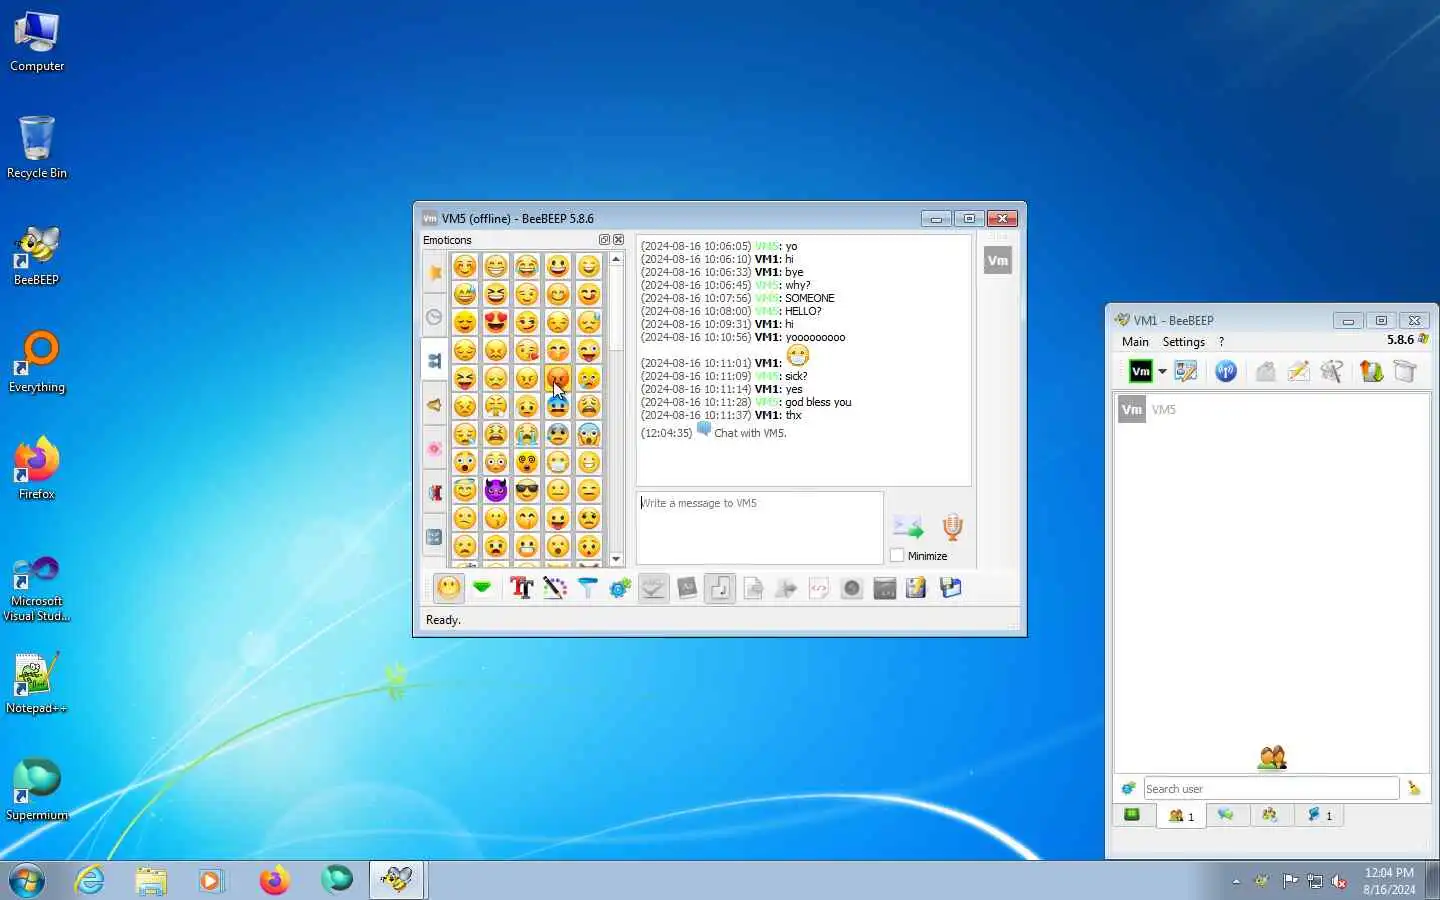Insert the sunglasses emoticon

pyautogui.click(x=527, y=490)
